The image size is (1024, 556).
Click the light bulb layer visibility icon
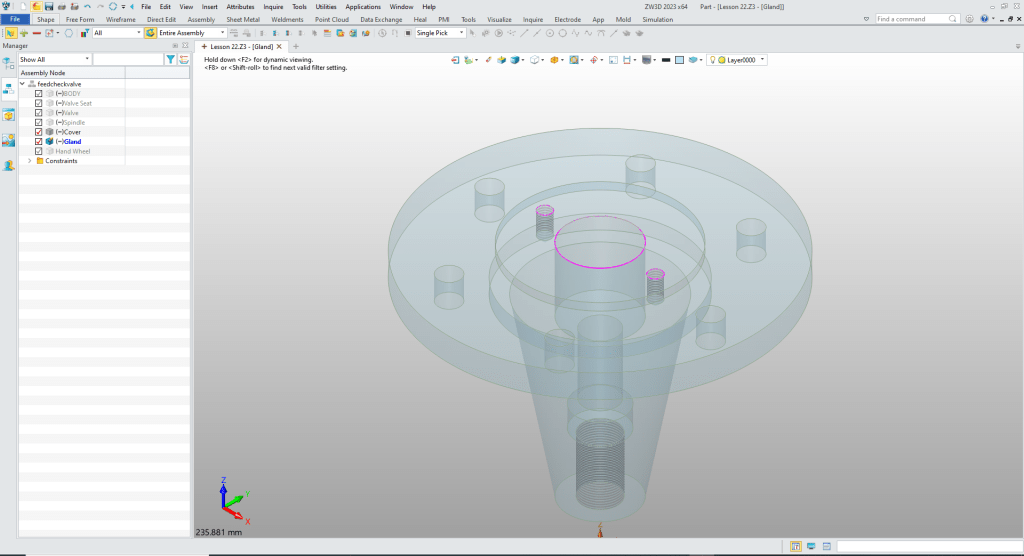point(713,60)
